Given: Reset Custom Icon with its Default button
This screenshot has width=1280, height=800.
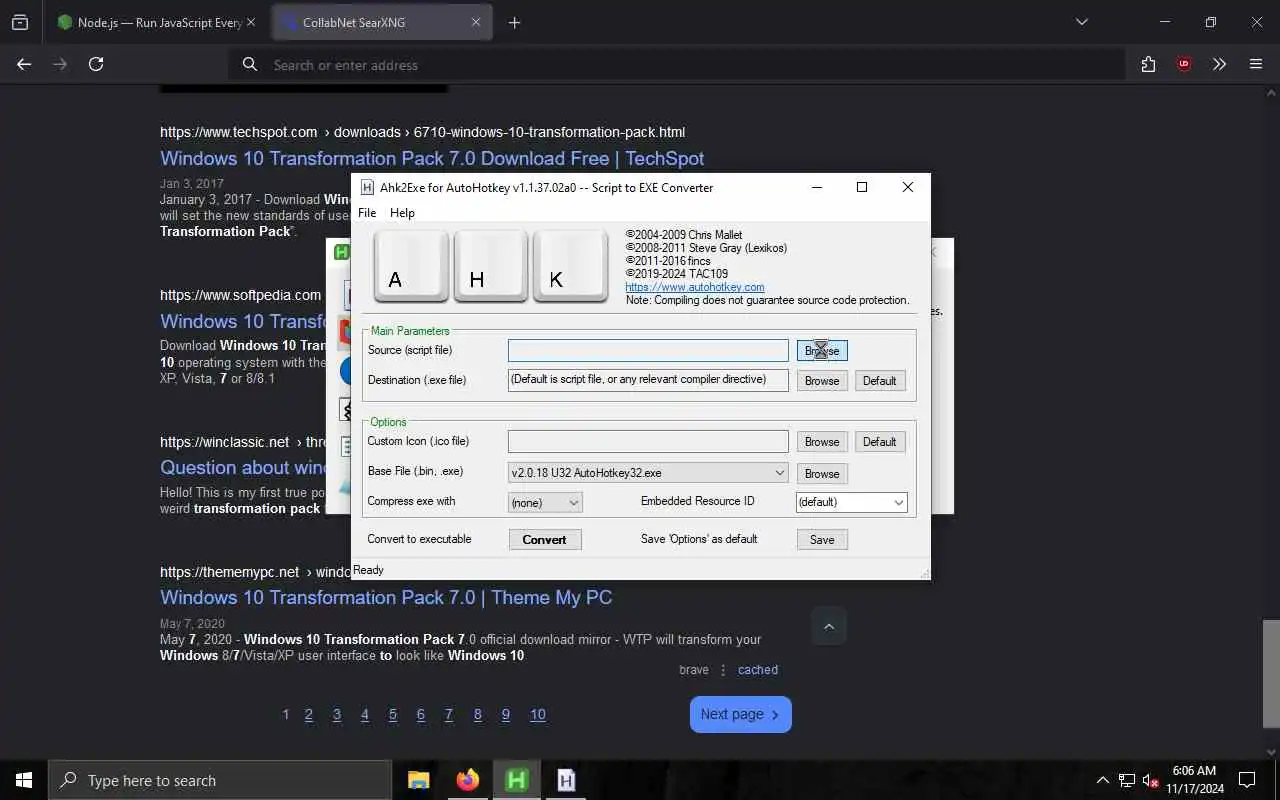Looking at the screenshot, I should pyautogui.click(x=880, y=442).
